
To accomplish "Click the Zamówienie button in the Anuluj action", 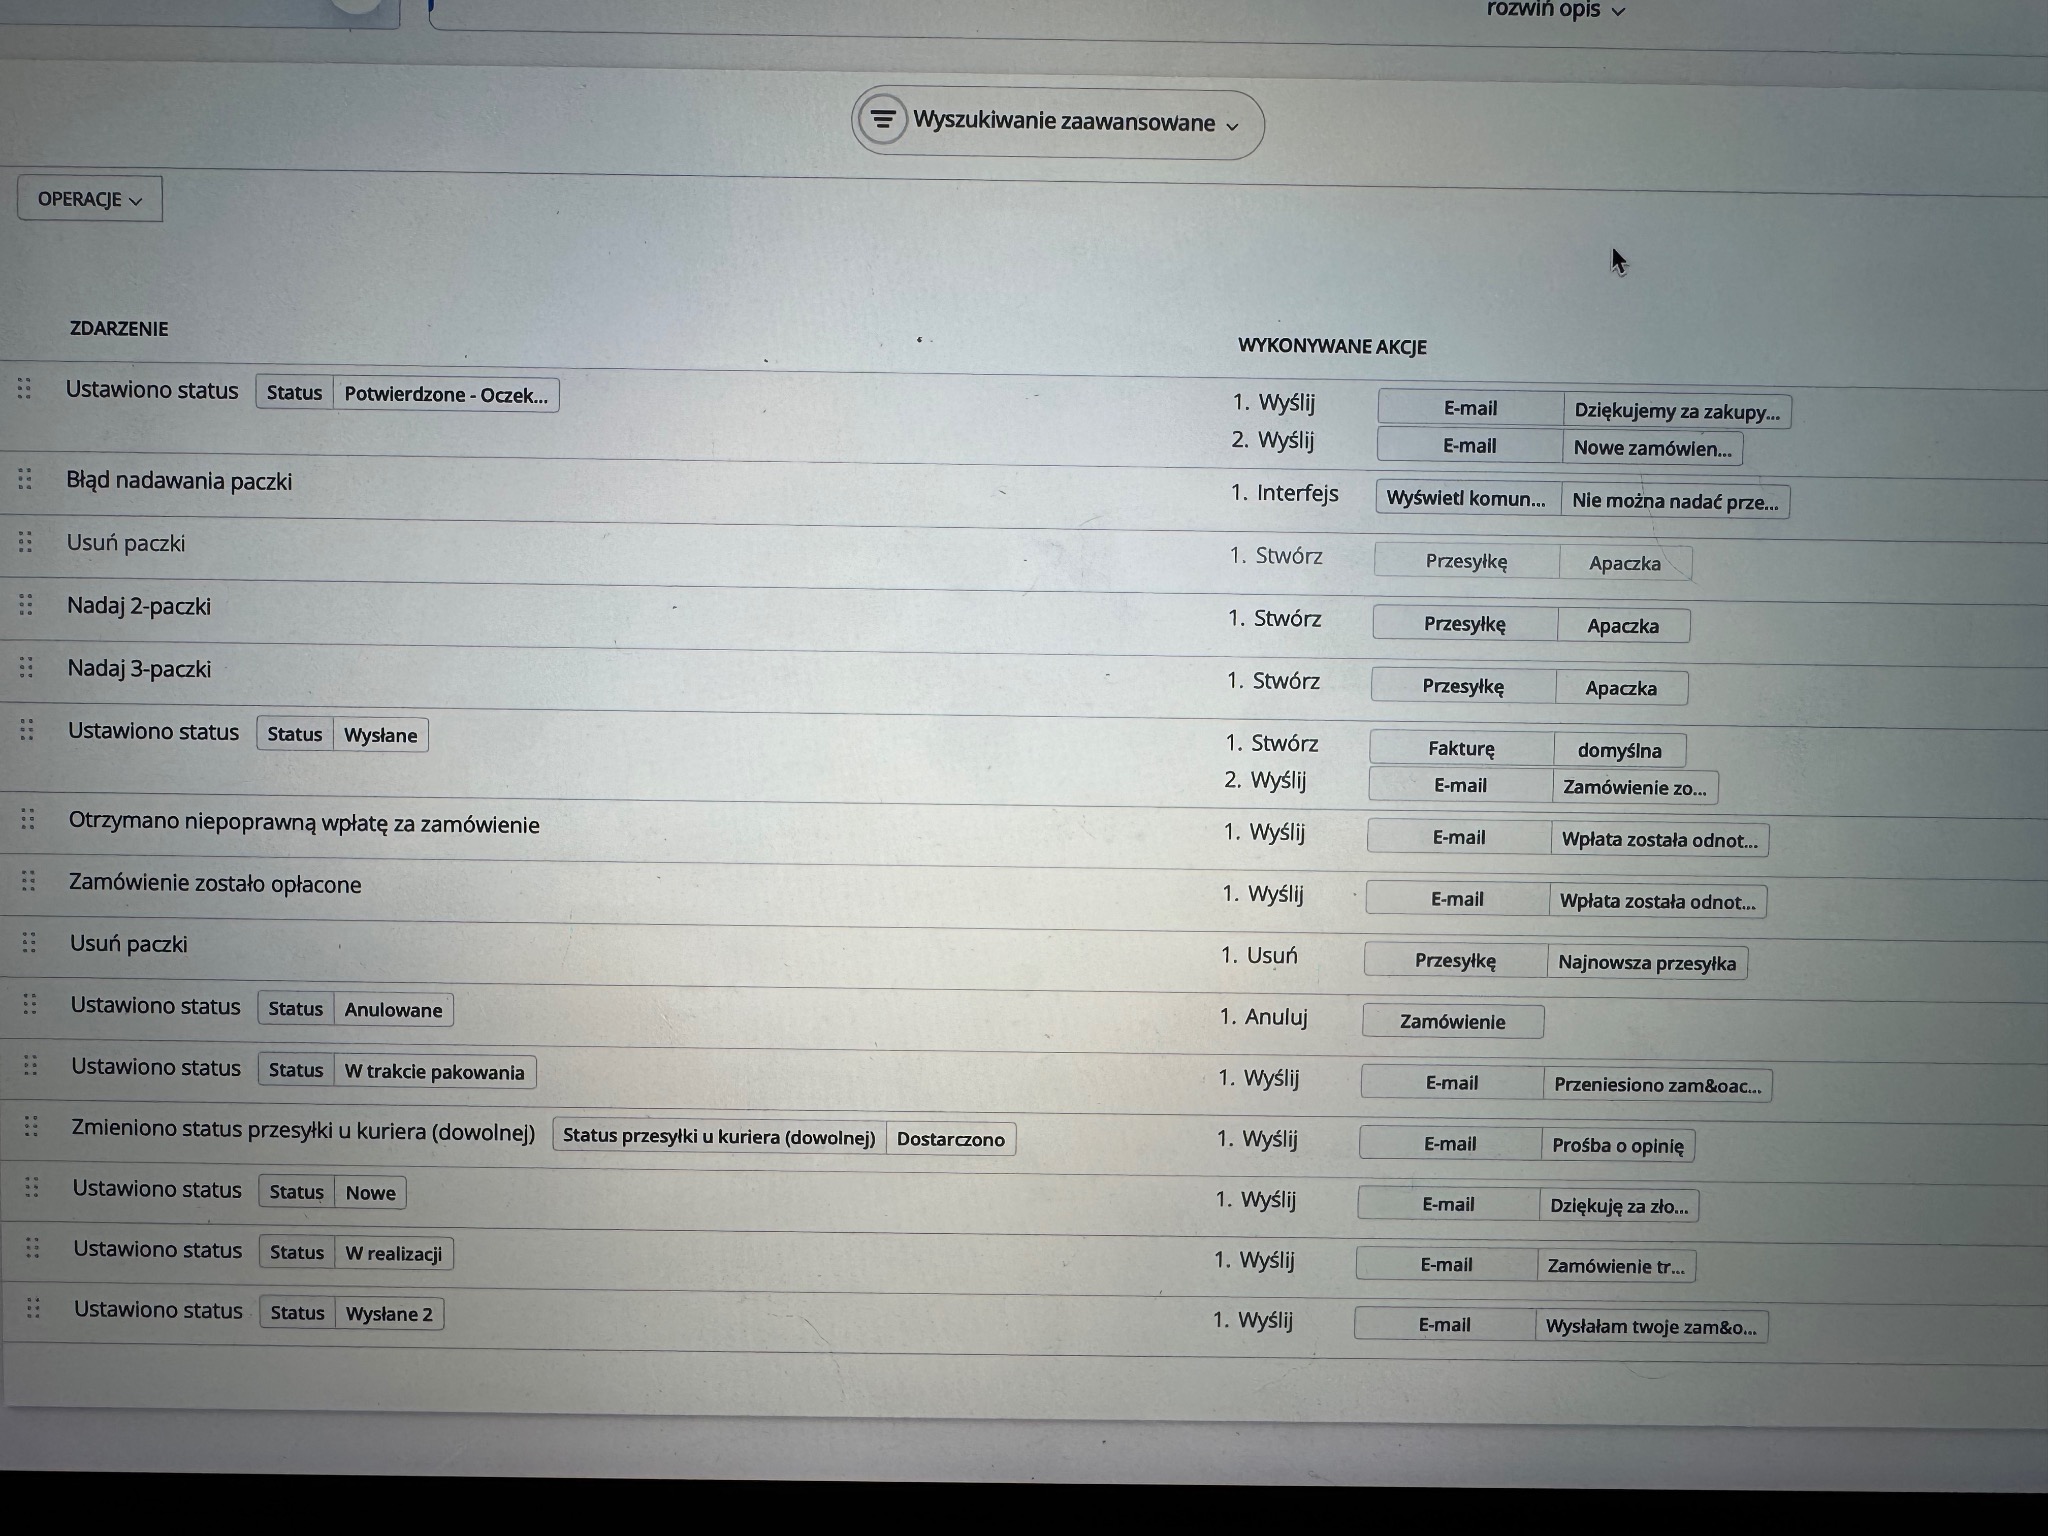I will click(x=1452, y=1021).
